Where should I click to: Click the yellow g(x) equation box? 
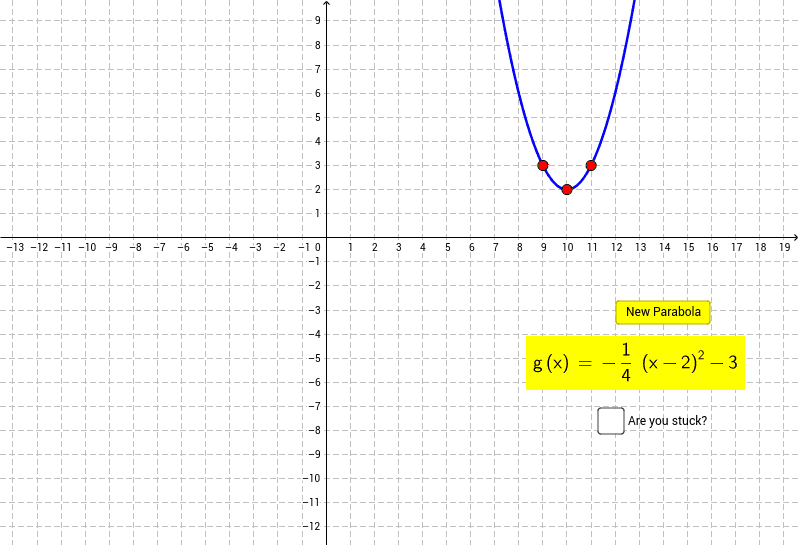coord(635,363)
